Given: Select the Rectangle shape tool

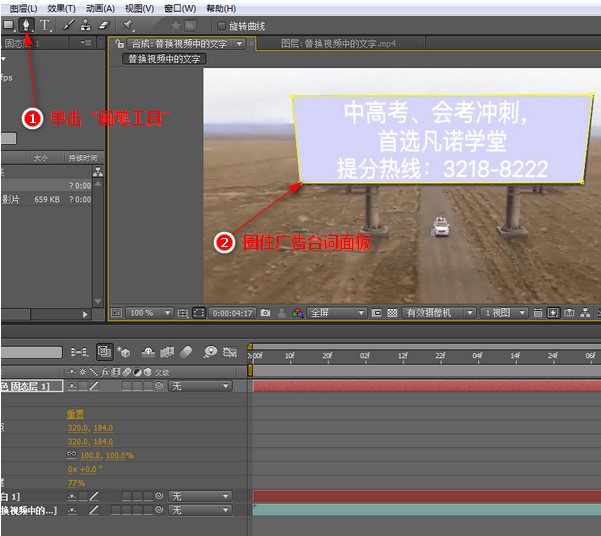Looking at the screenshot, I should click(x=8, y=25).
